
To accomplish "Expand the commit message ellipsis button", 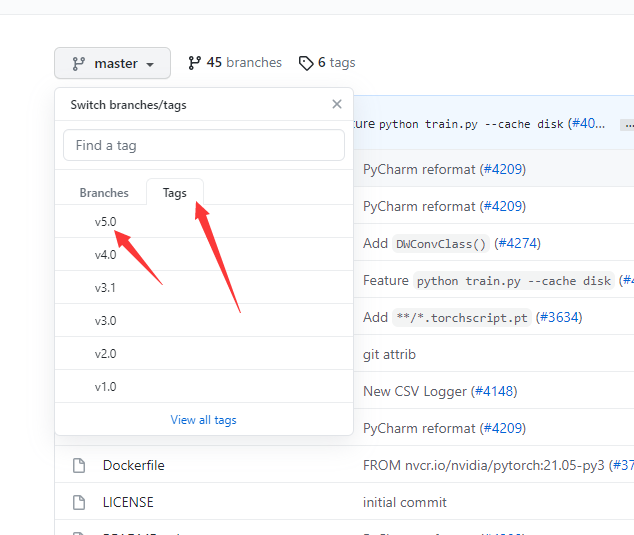I will click(627, 125).
